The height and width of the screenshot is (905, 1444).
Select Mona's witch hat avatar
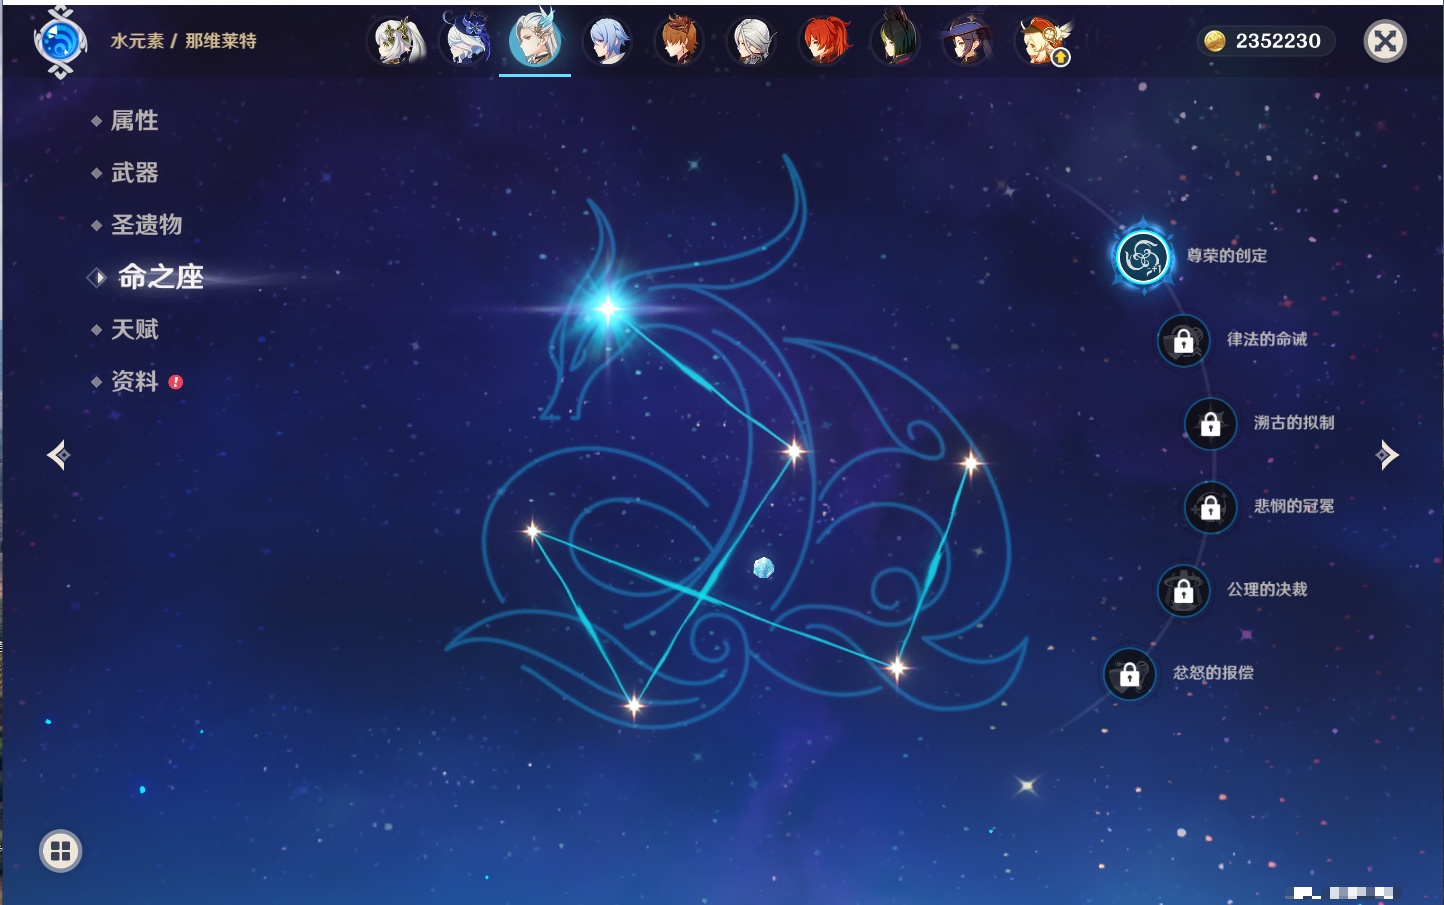pyautogui.click(x=968, y=42)
